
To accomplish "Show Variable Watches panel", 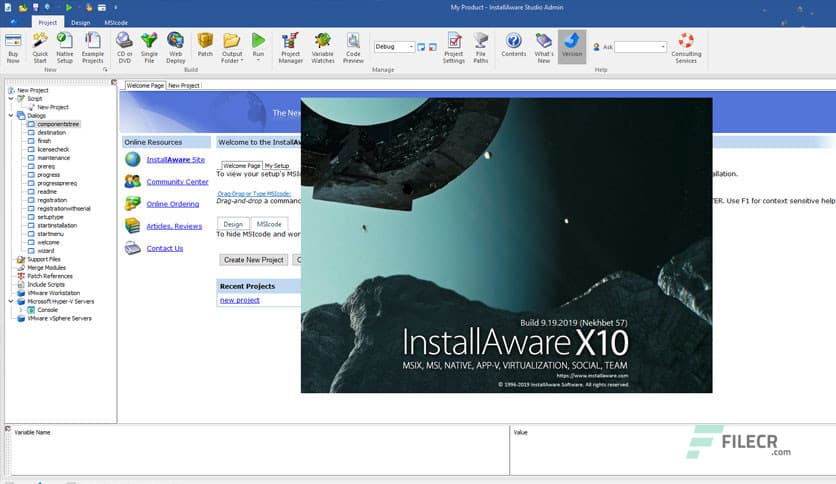I will (323, 47).
